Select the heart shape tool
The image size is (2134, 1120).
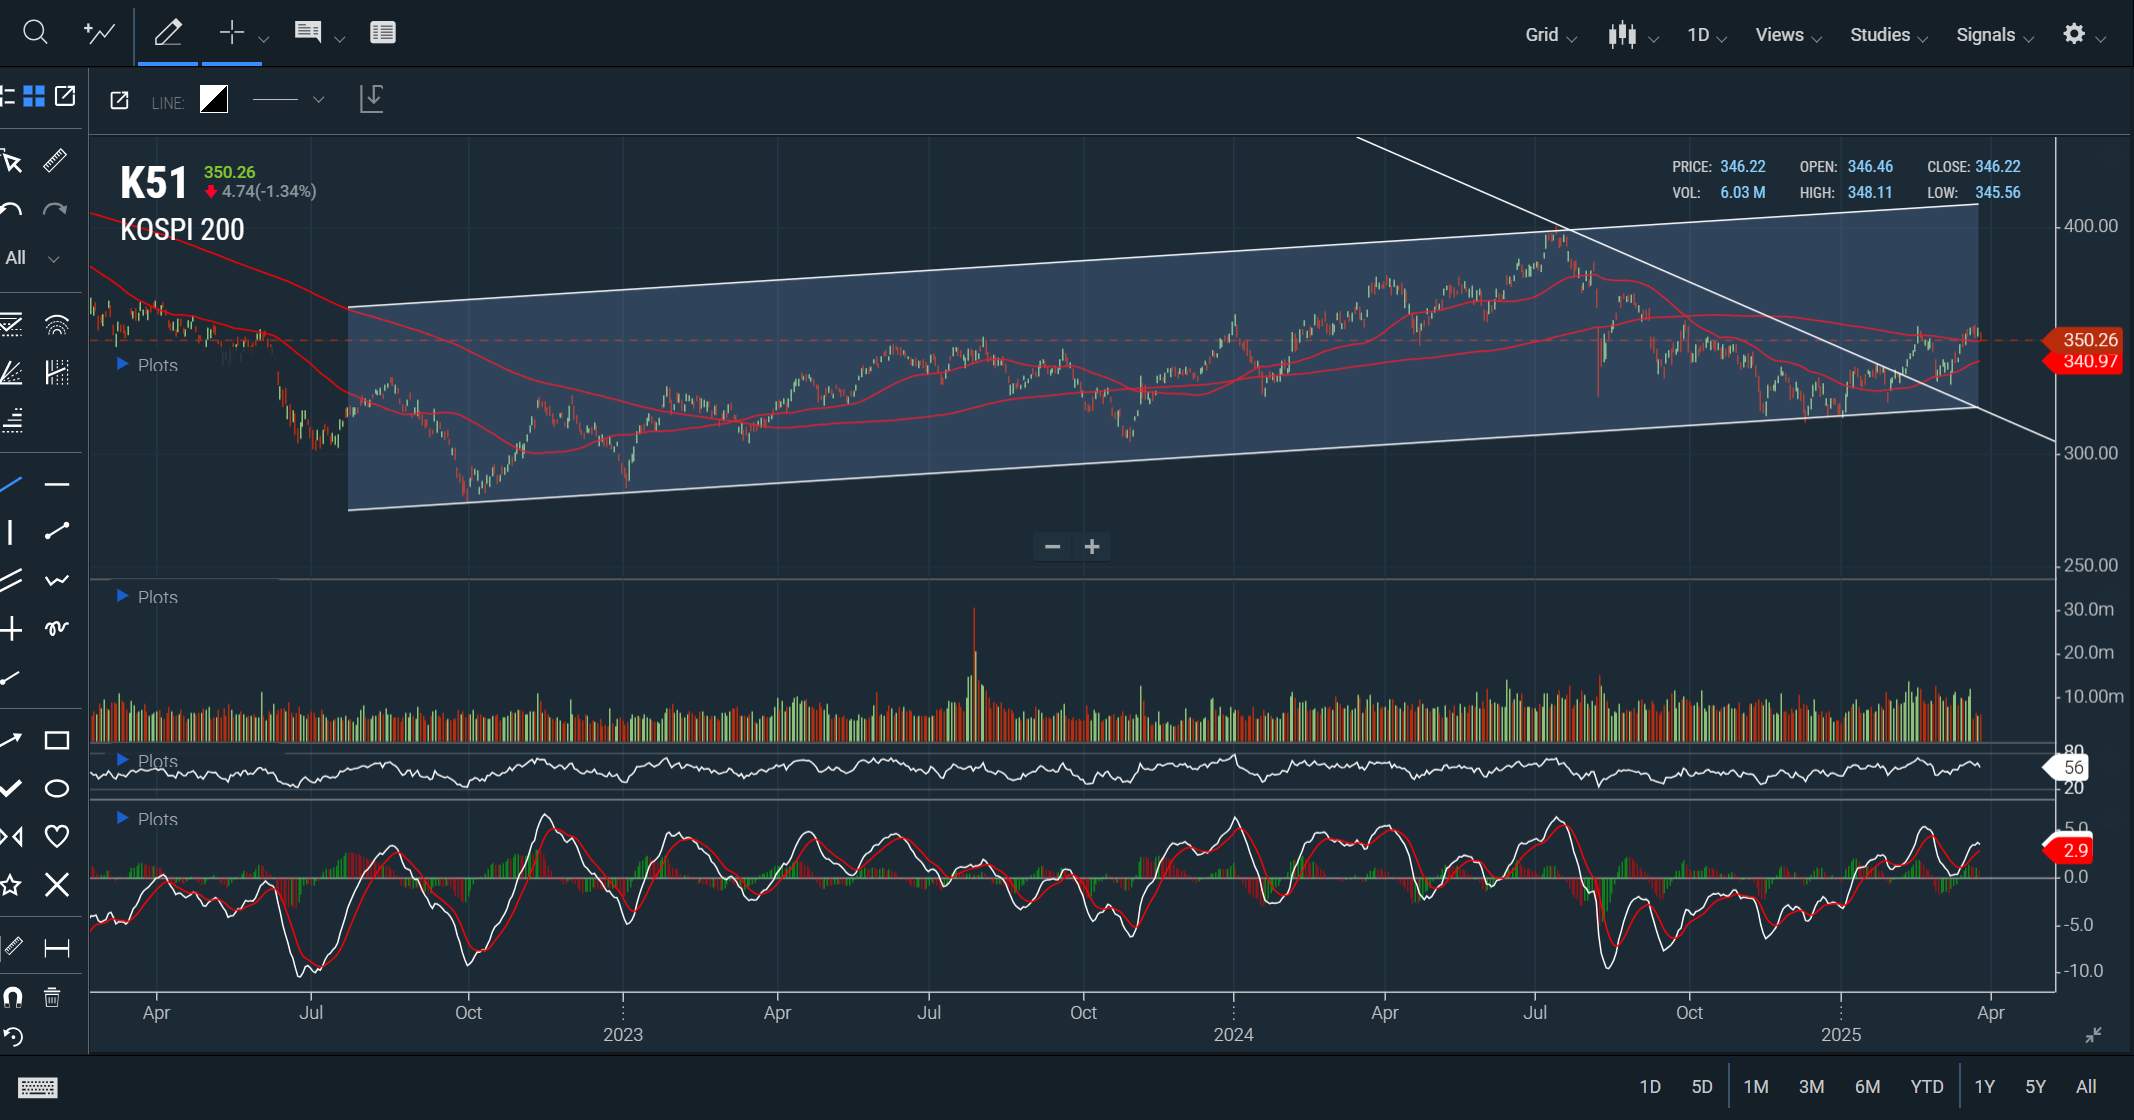[x=57, y=836]
